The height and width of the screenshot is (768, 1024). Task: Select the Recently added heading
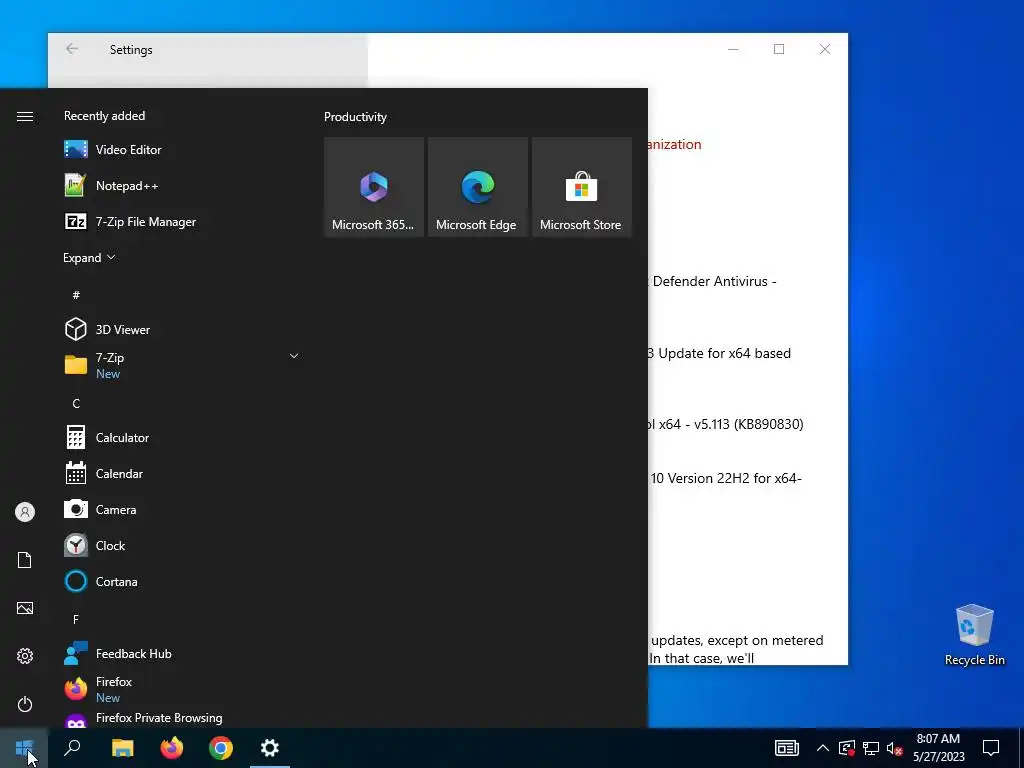(x=104, y=116)
